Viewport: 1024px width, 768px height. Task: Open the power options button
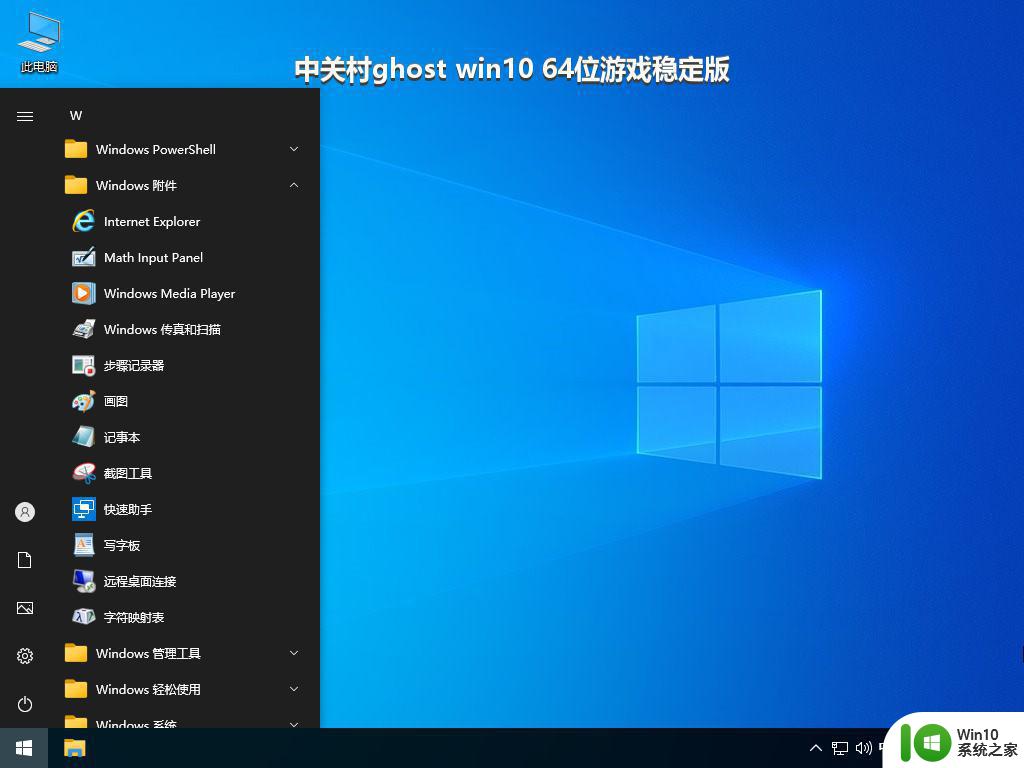coord(25,704)
